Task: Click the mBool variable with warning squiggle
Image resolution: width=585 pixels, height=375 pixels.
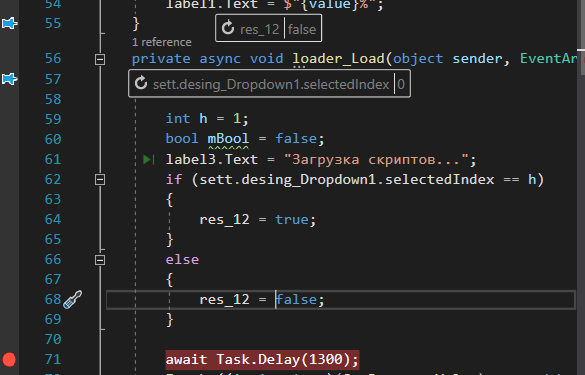Action: (228, 139)
